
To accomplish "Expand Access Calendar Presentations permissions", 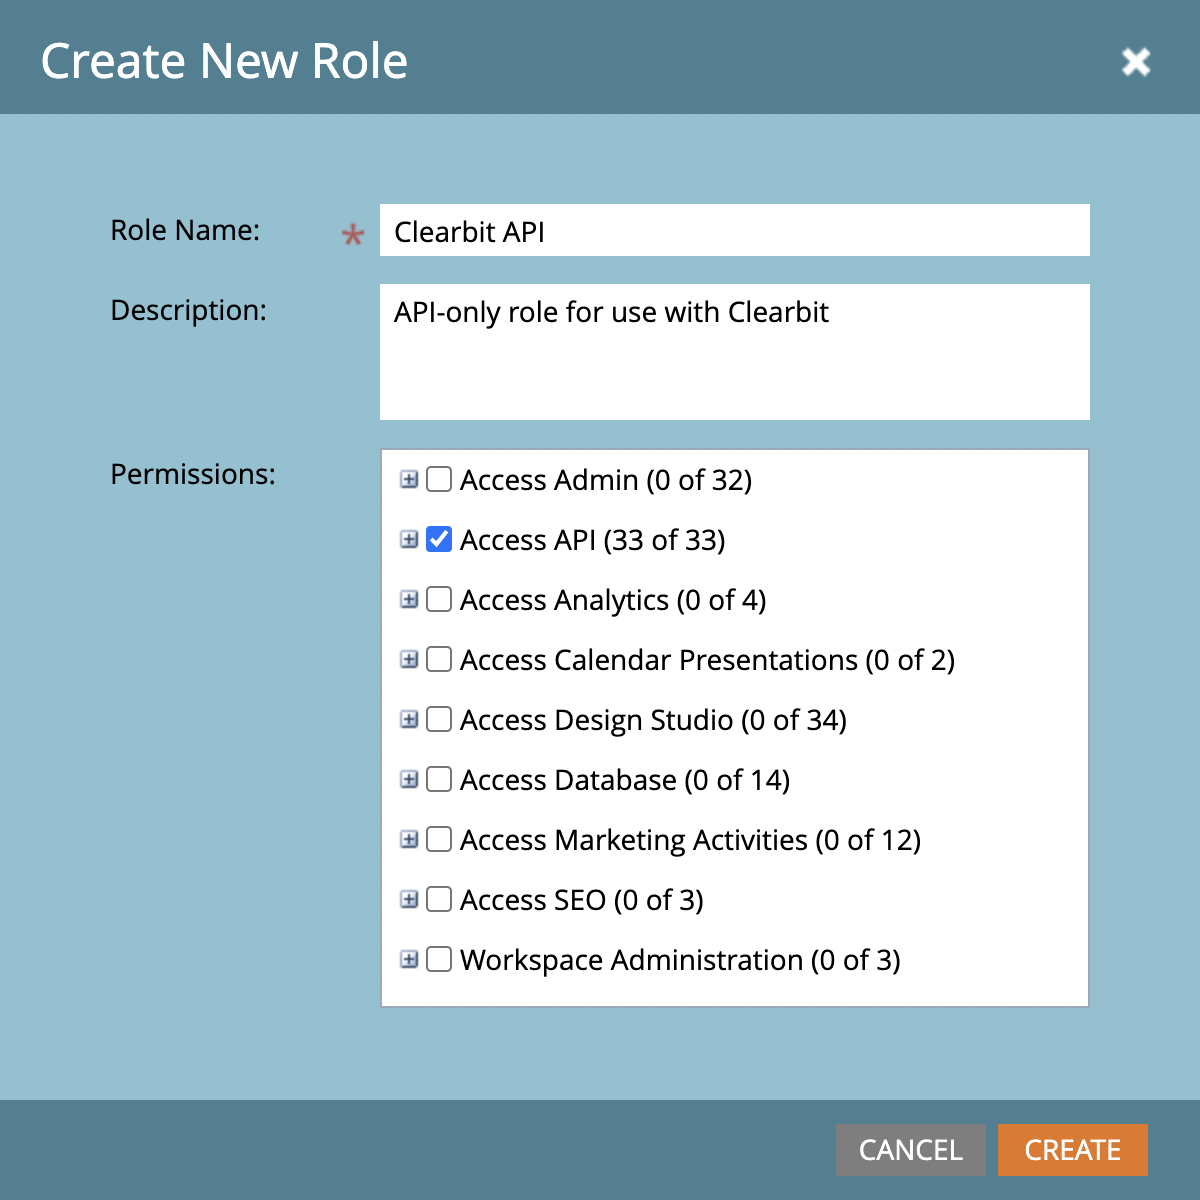I will (x=409, y=659).
